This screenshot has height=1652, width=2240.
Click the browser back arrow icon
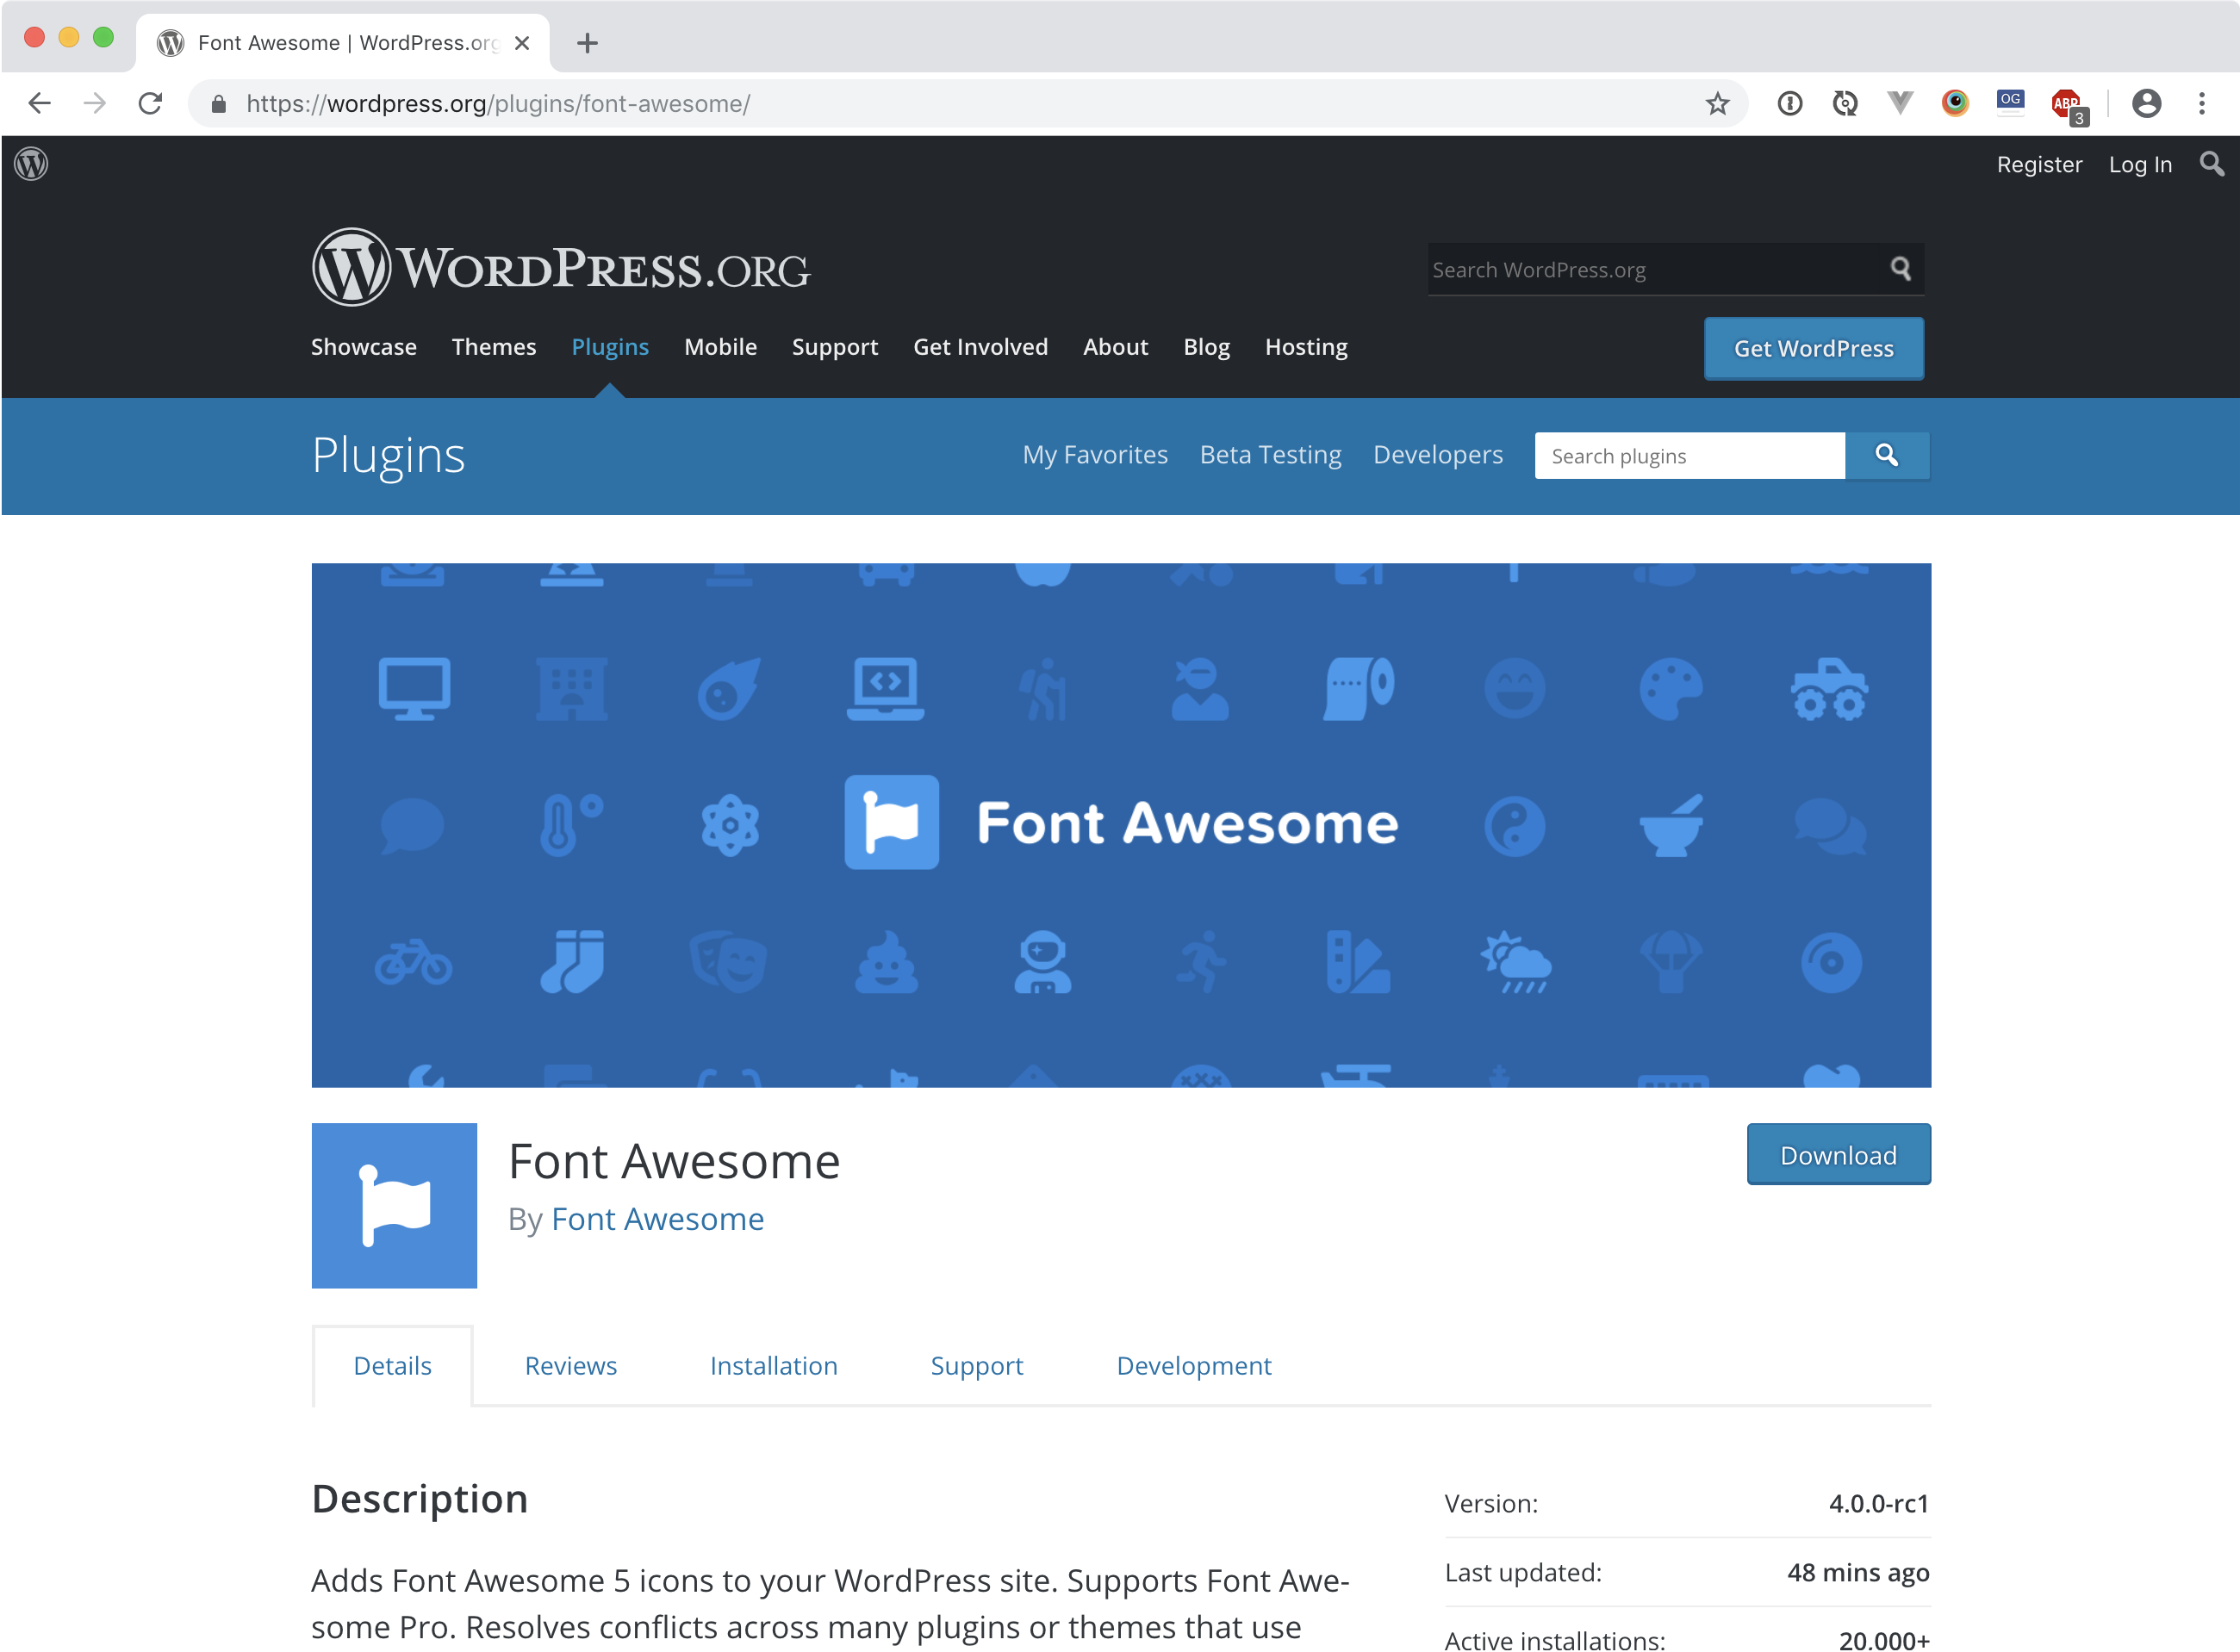click(x=40, y=104)
